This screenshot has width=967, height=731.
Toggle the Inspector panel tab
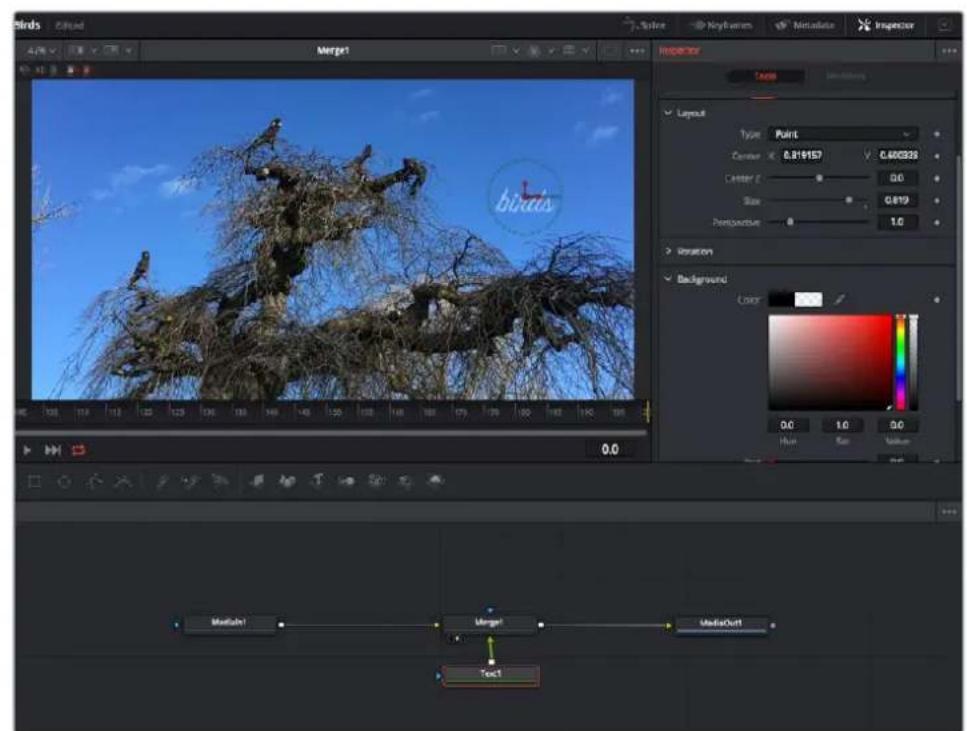(886, 25)
